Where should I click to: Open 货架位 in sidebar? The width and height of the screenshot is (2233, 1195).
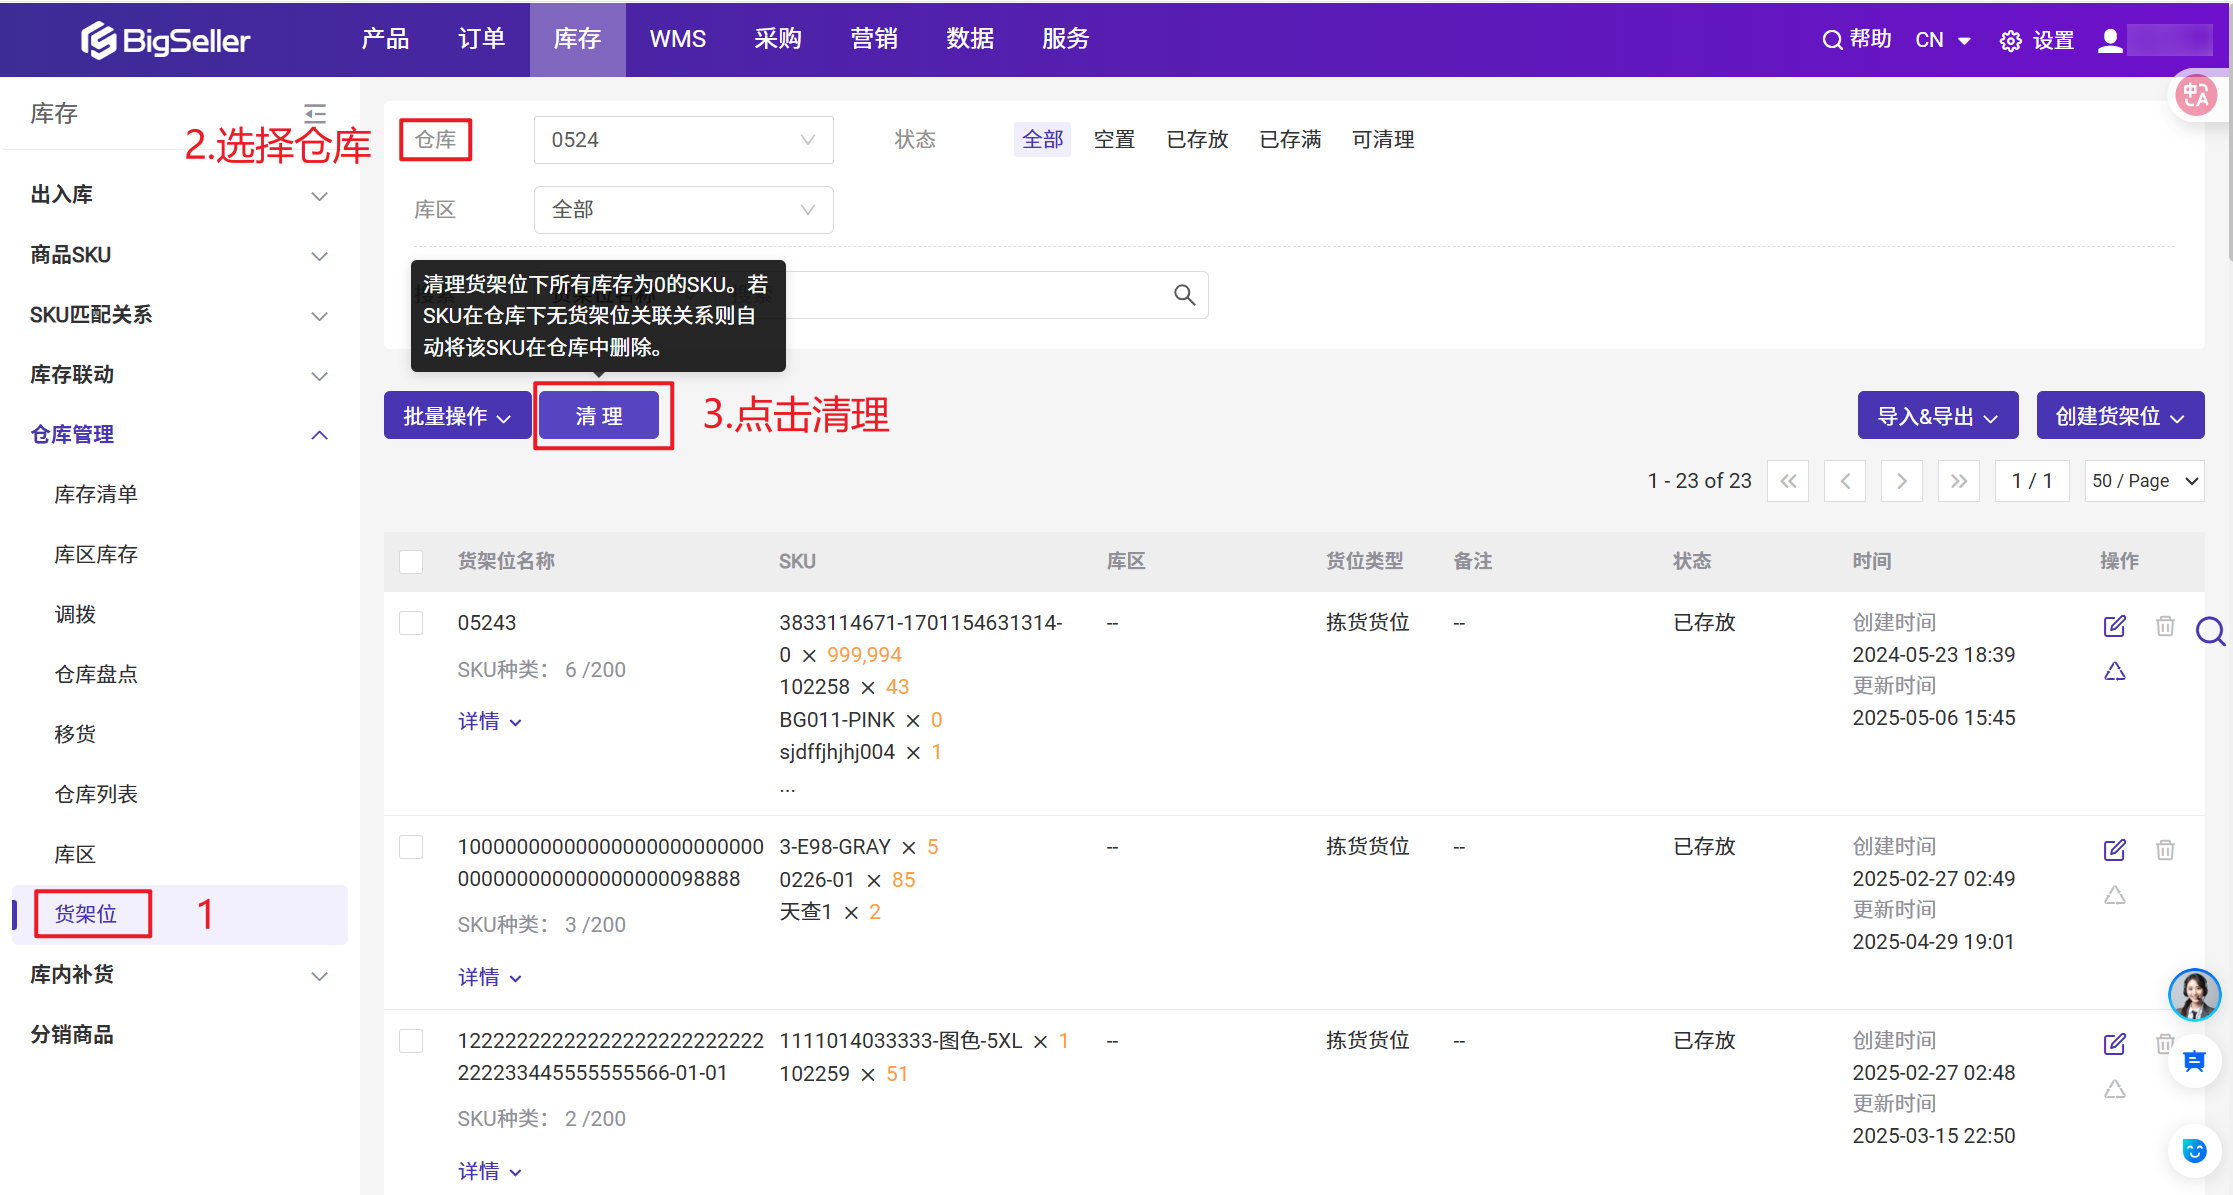(86, 914)
